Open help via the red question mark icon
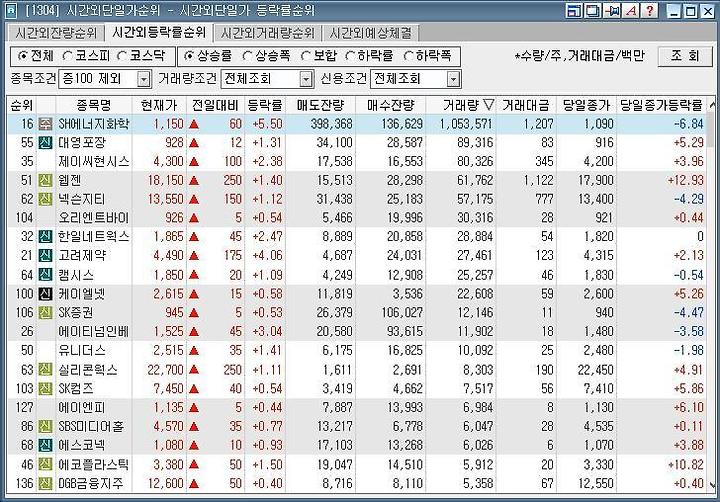The width and height of the screenshot is (720, 502). (x=649, y=11)
